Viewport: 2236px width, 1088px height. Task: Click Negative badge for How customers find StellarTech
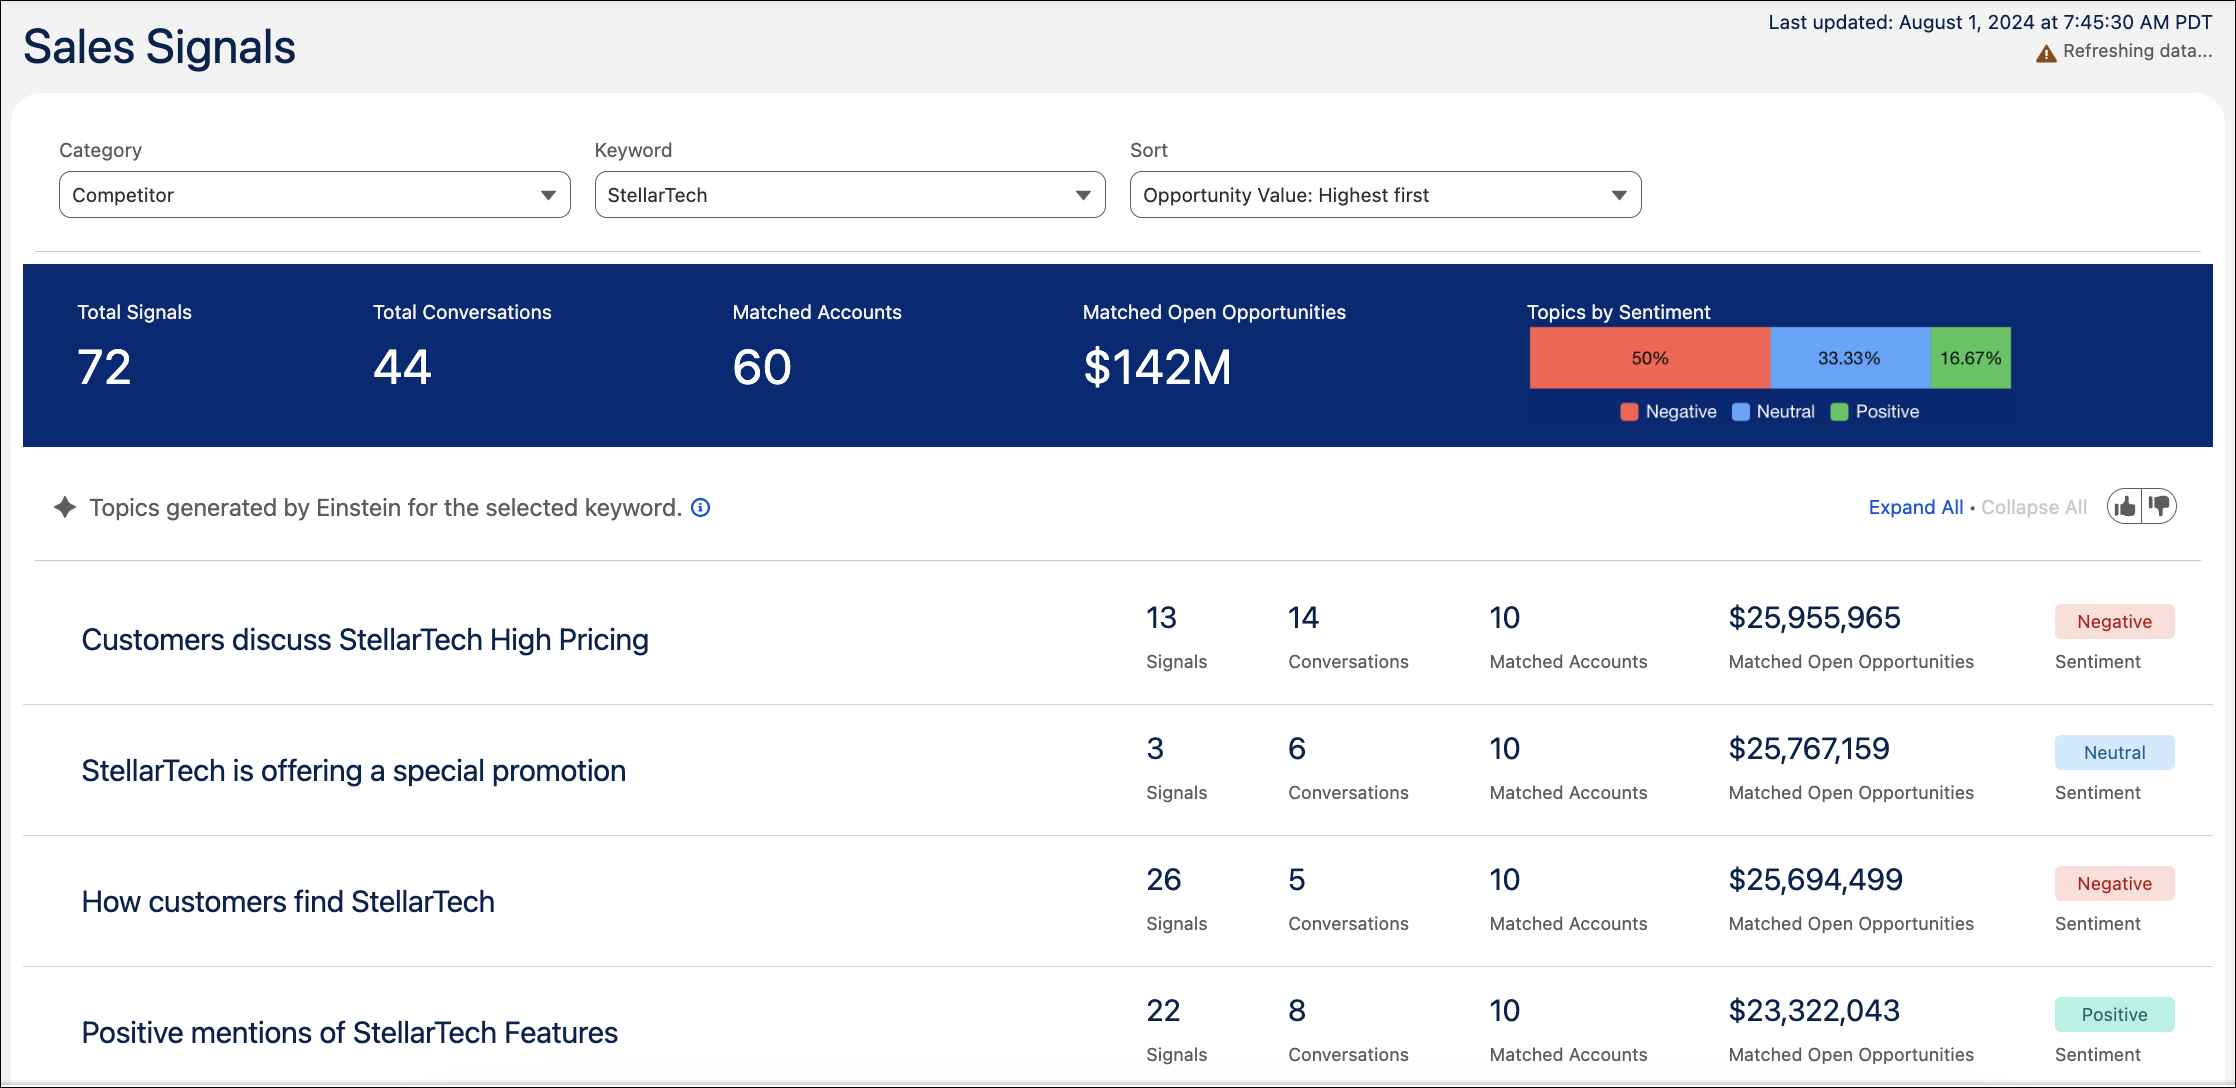pos(2115,884)
